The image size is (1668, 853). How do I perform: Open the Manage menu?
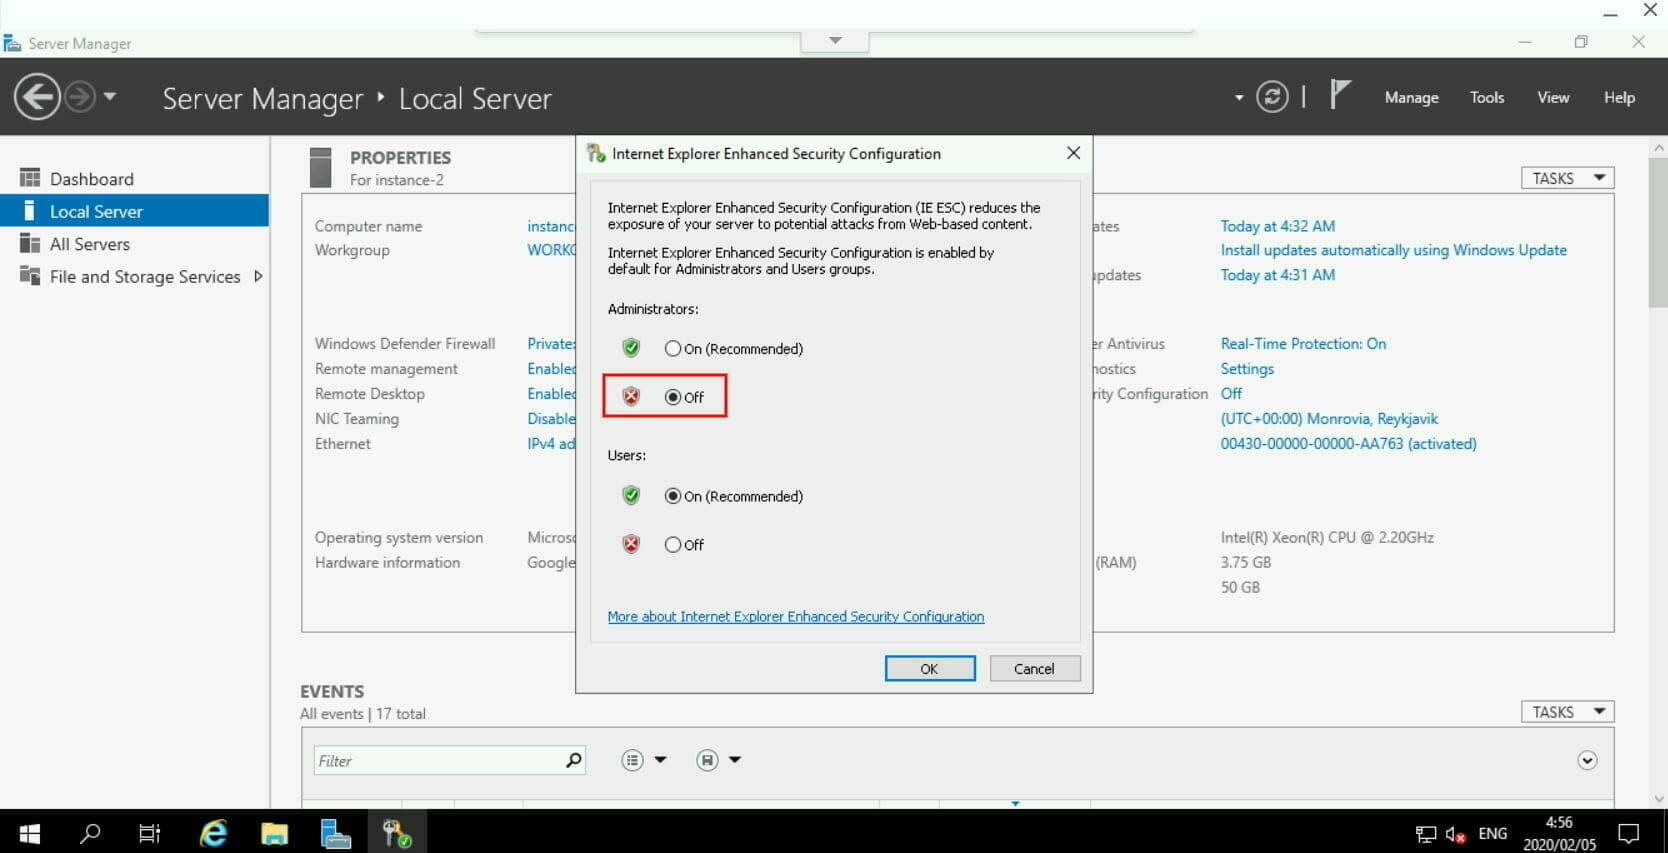[1411, 97]
